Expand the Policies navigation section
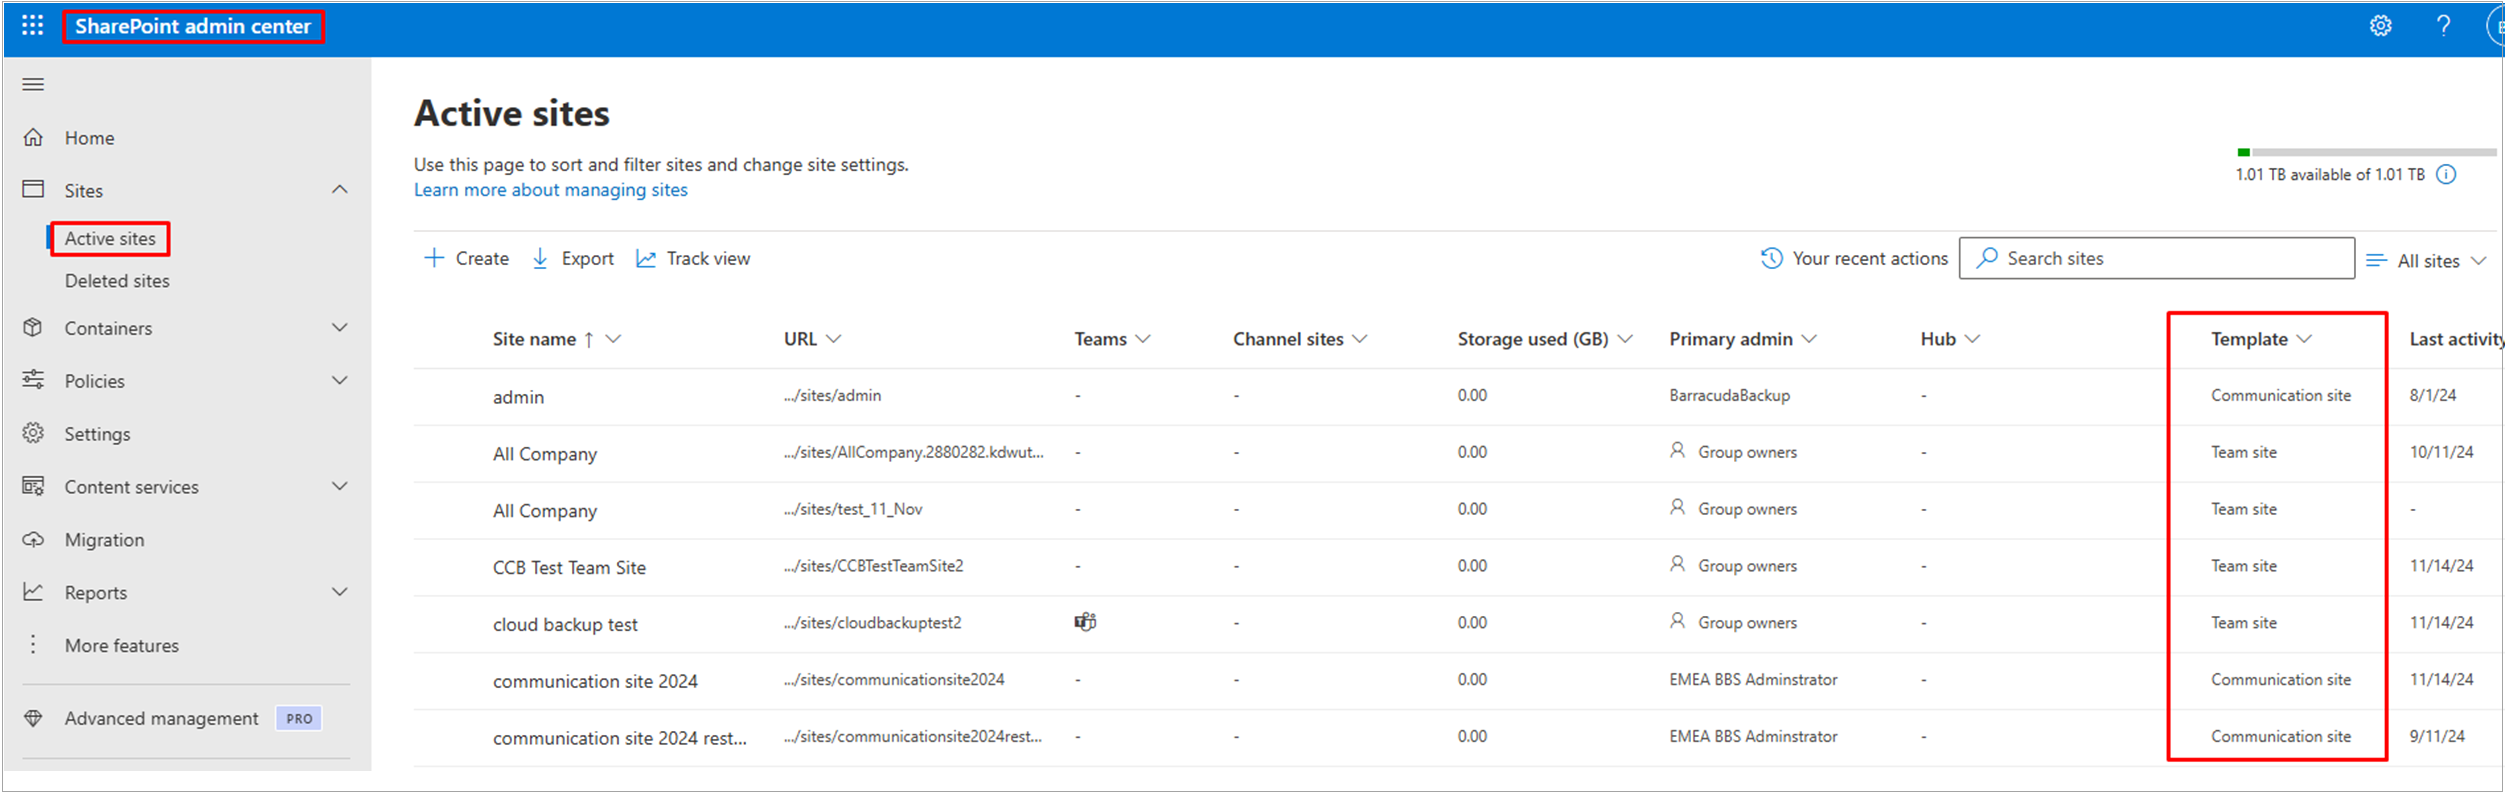2505x796 pixels. point(340,381)
